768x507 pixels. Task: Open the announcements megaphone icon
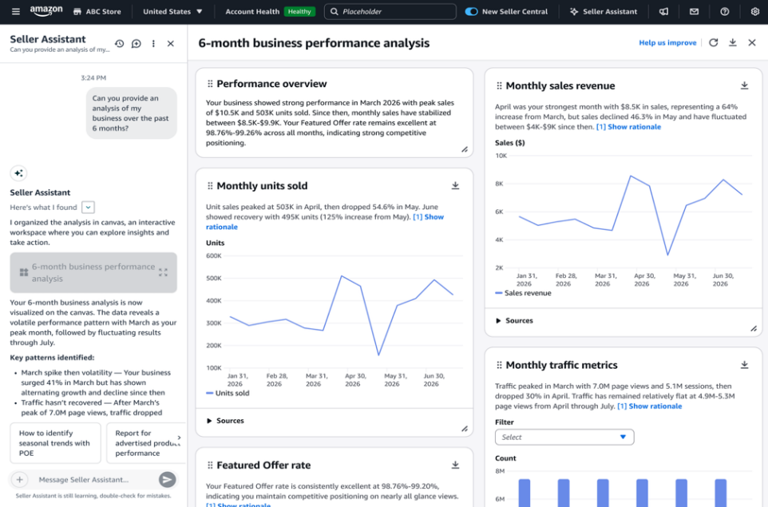(x=664, y=11)
